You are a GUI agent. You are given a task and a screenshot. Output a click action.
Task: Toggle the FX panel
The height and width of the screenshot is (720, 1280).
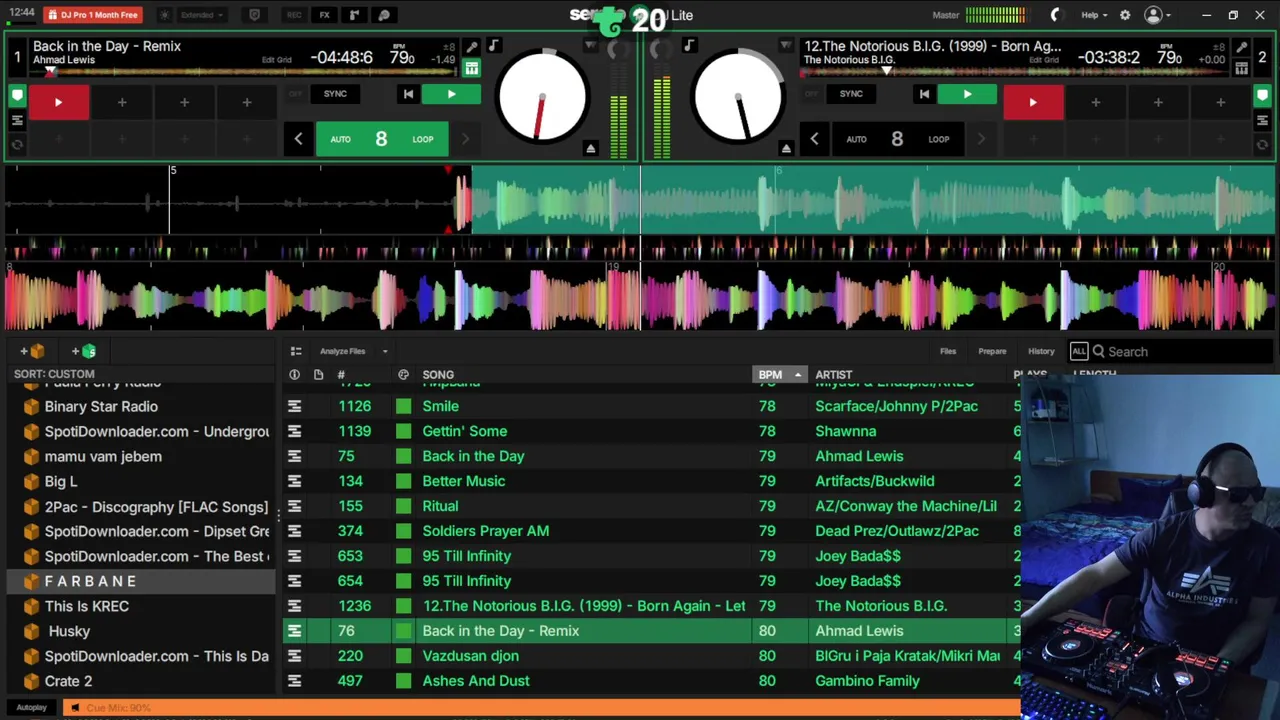coord(324,15)
